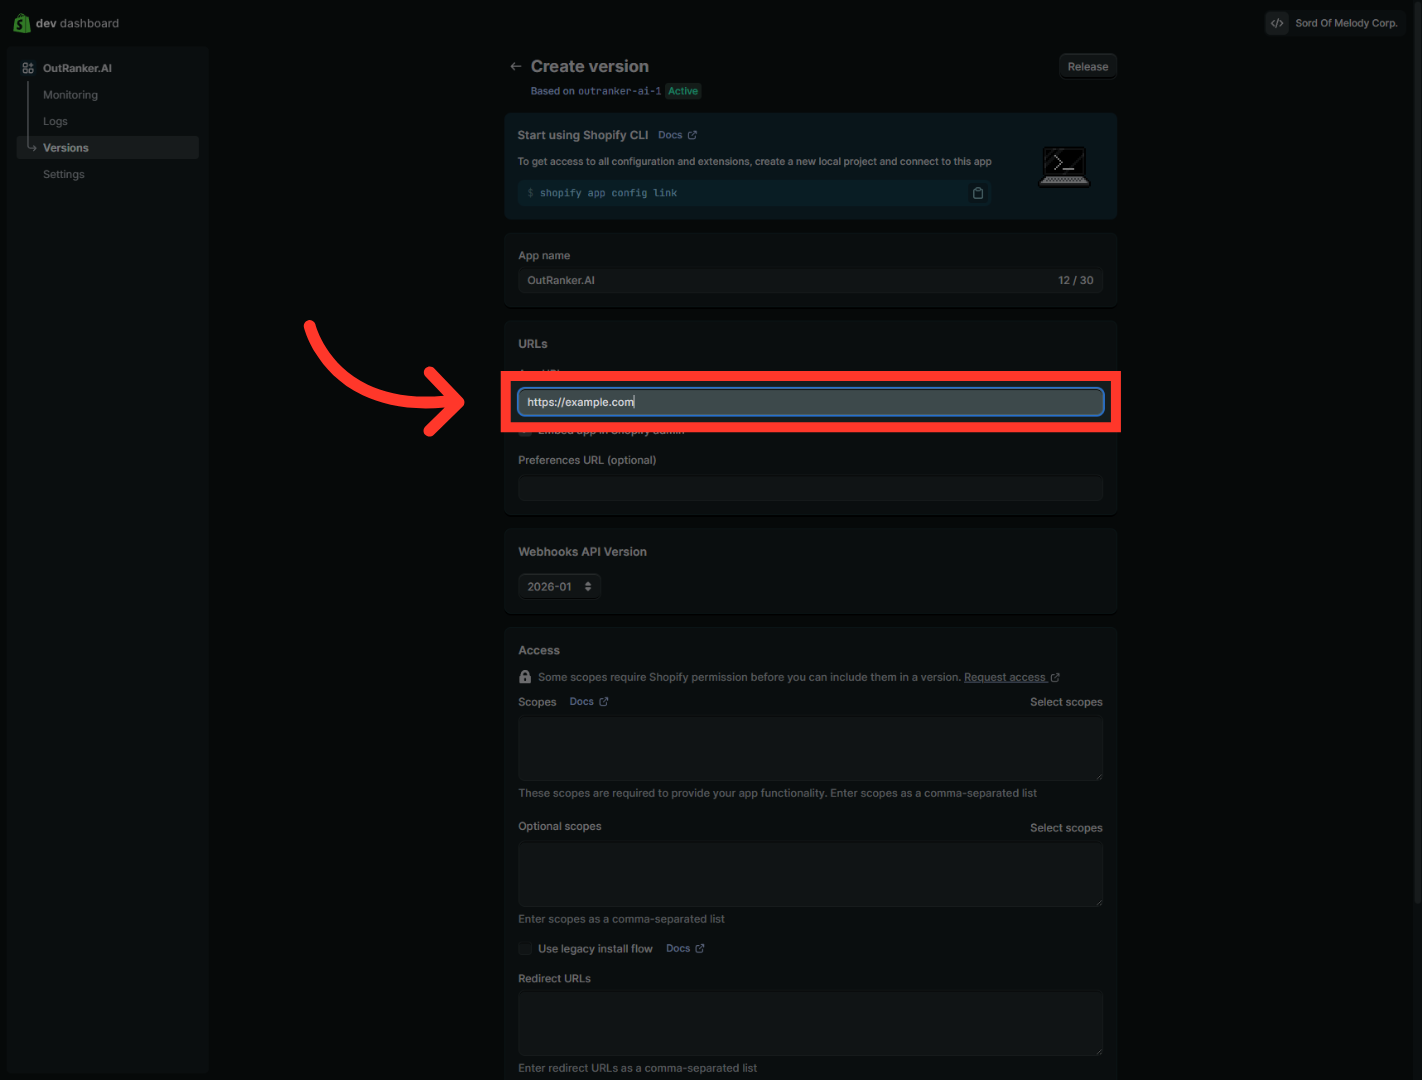Focus the App name field containing OutRanker.AI
The image size is (1422, 1080).
coord(810,281)
